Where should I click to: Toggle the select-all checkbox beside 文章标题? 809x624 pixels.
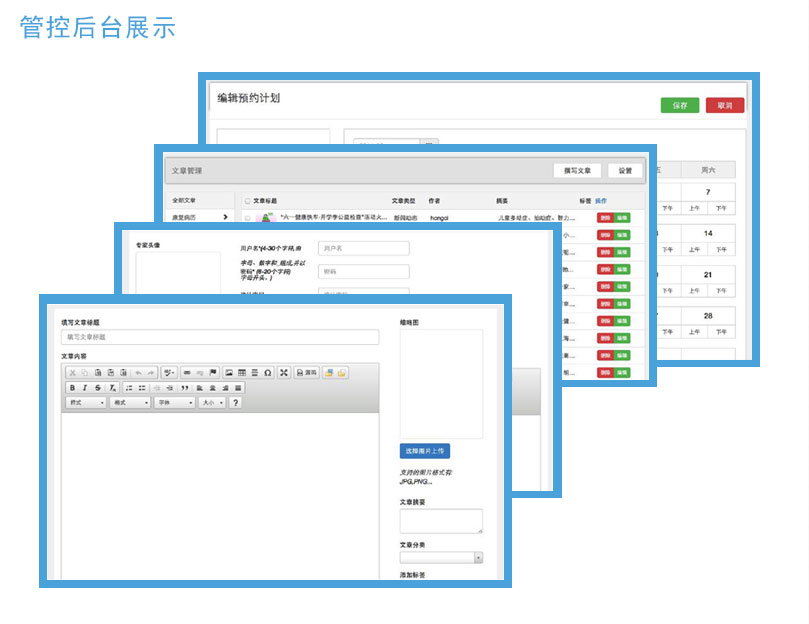(x=248, y=201)
